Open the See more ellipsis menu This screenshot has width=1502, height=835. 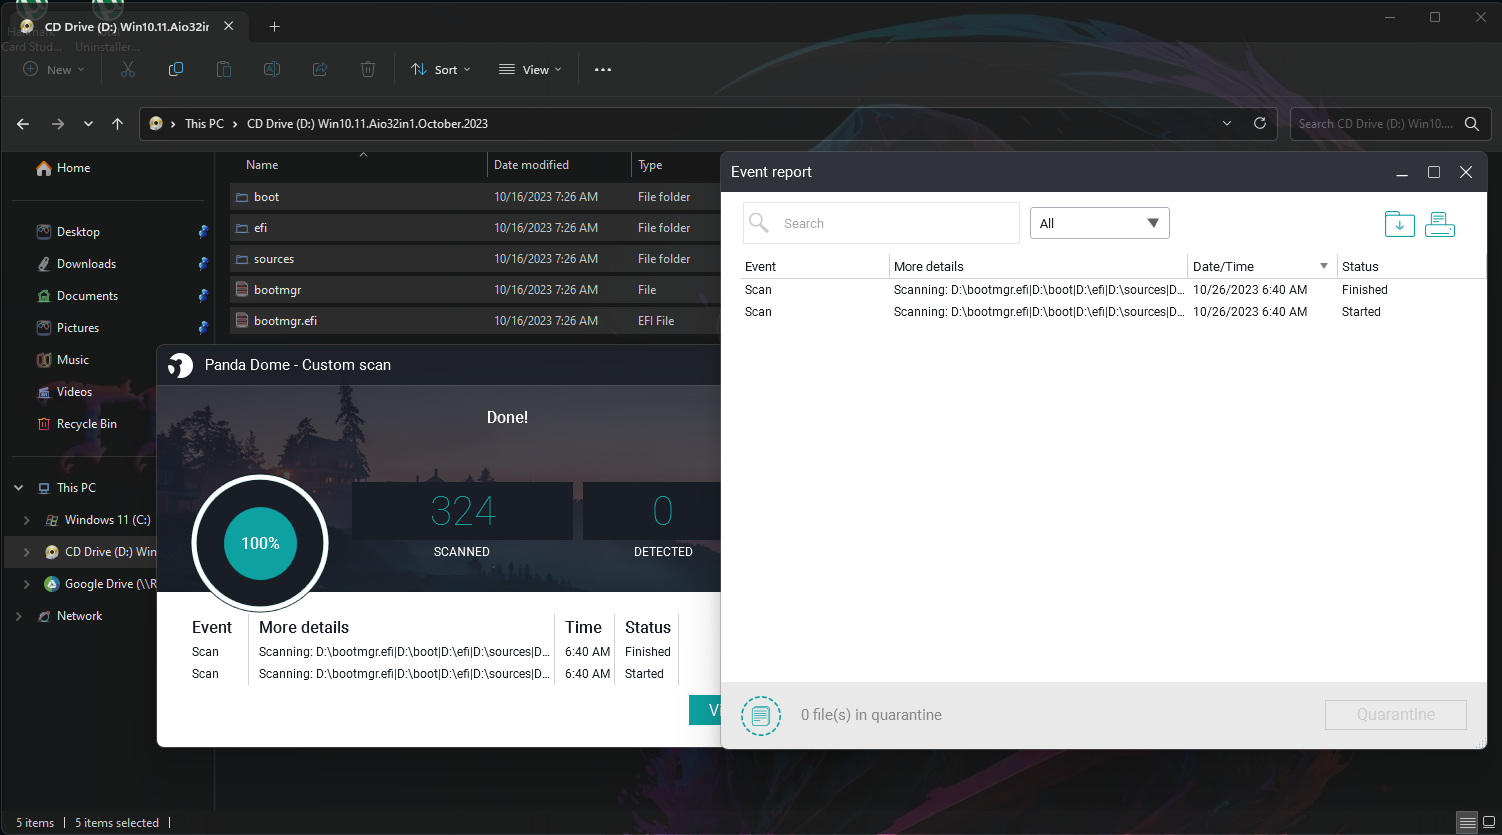tap(603, 70)
